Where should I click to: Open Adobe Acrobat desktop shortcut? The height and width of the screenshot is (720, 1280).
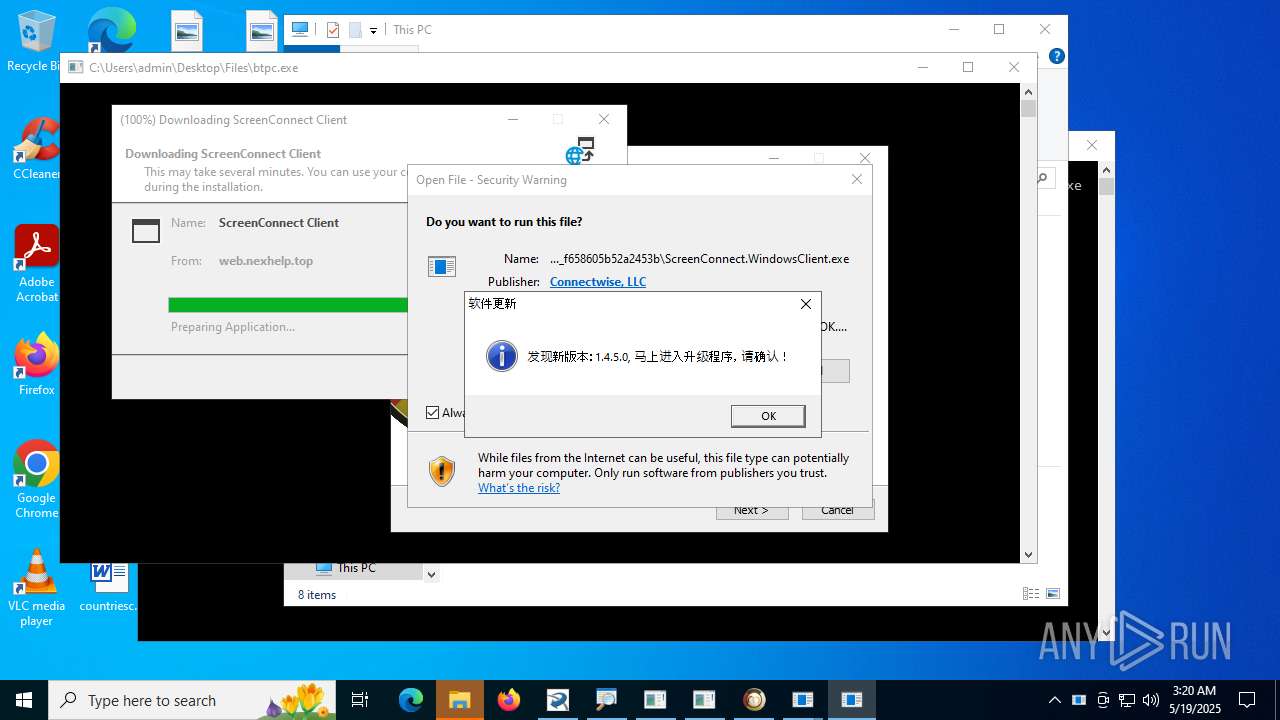point(36,264)
